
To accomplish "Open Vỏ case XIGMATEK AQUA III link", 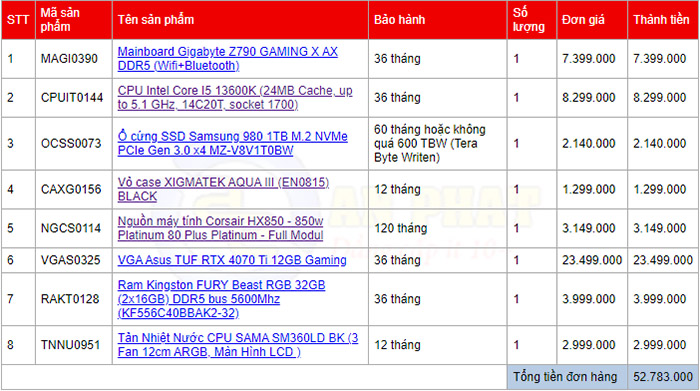I will [x=223, y=189].
